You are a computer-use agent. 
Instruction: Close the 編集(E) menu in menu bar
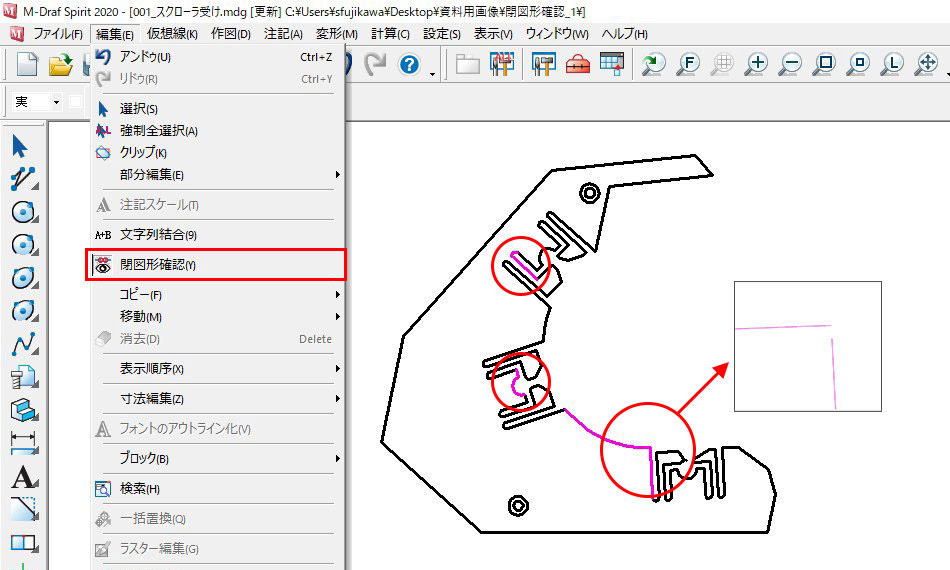[x=115, y=34]
